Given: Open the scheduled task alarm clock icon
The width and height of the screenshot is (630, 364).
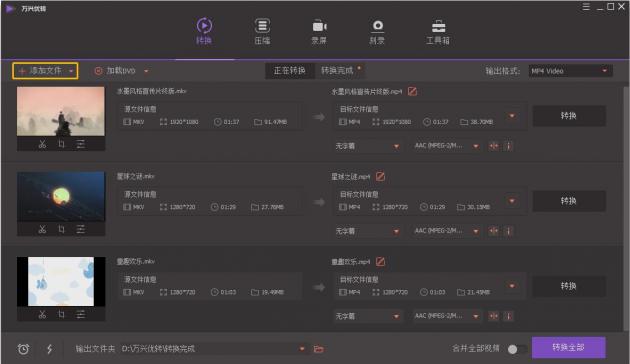Looking at the screenshot, I should click(23, 349).
